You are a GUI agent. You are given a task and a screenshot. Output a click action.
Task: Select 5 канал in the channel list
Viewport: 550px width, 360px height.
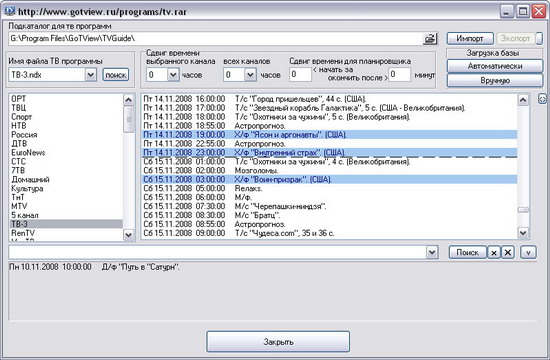pos(66,215)
